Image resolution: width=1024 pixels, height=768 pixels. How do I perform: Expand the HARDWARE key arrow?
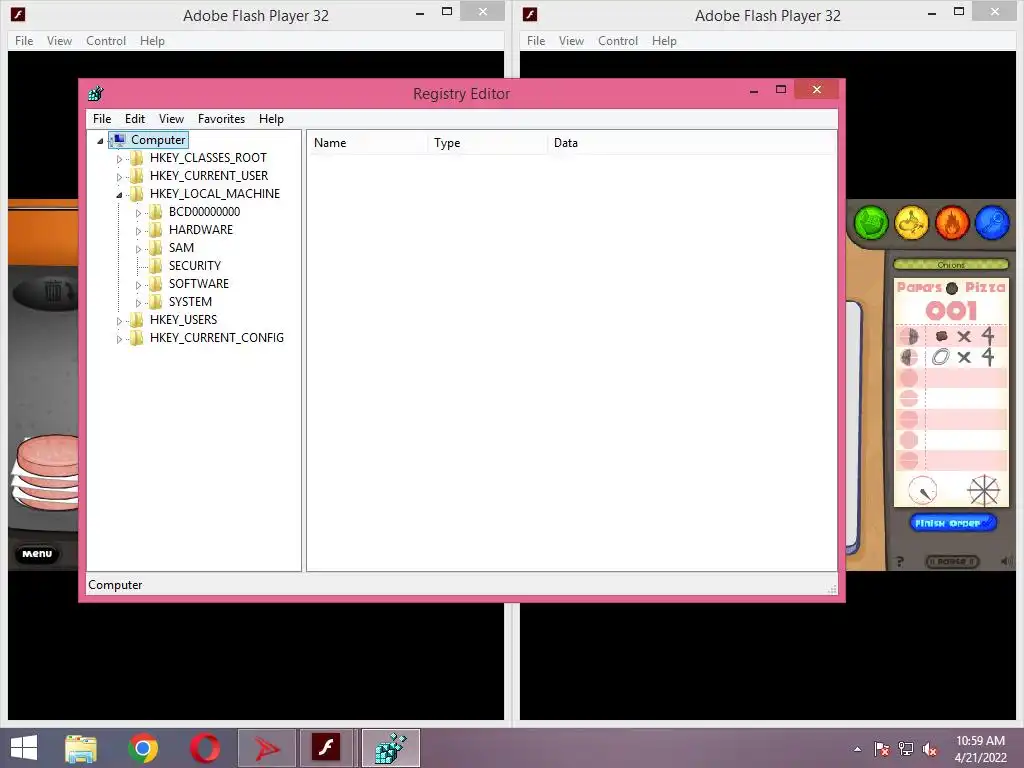tap(138, 231)
